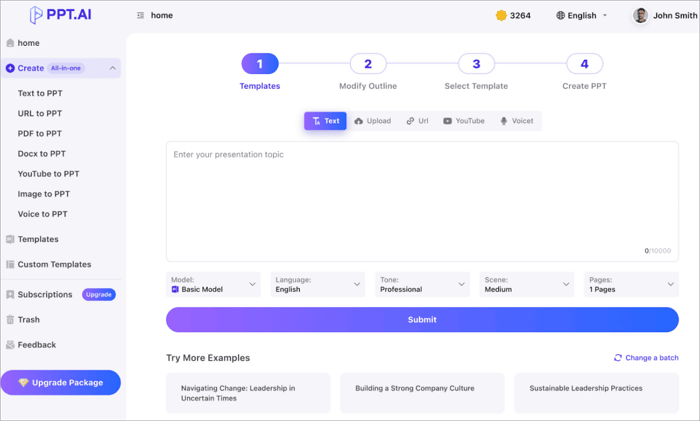Open the Pages dropdown
Image resolution: width=700 pixels, height=421 pixels.
(x=631, y=284)
